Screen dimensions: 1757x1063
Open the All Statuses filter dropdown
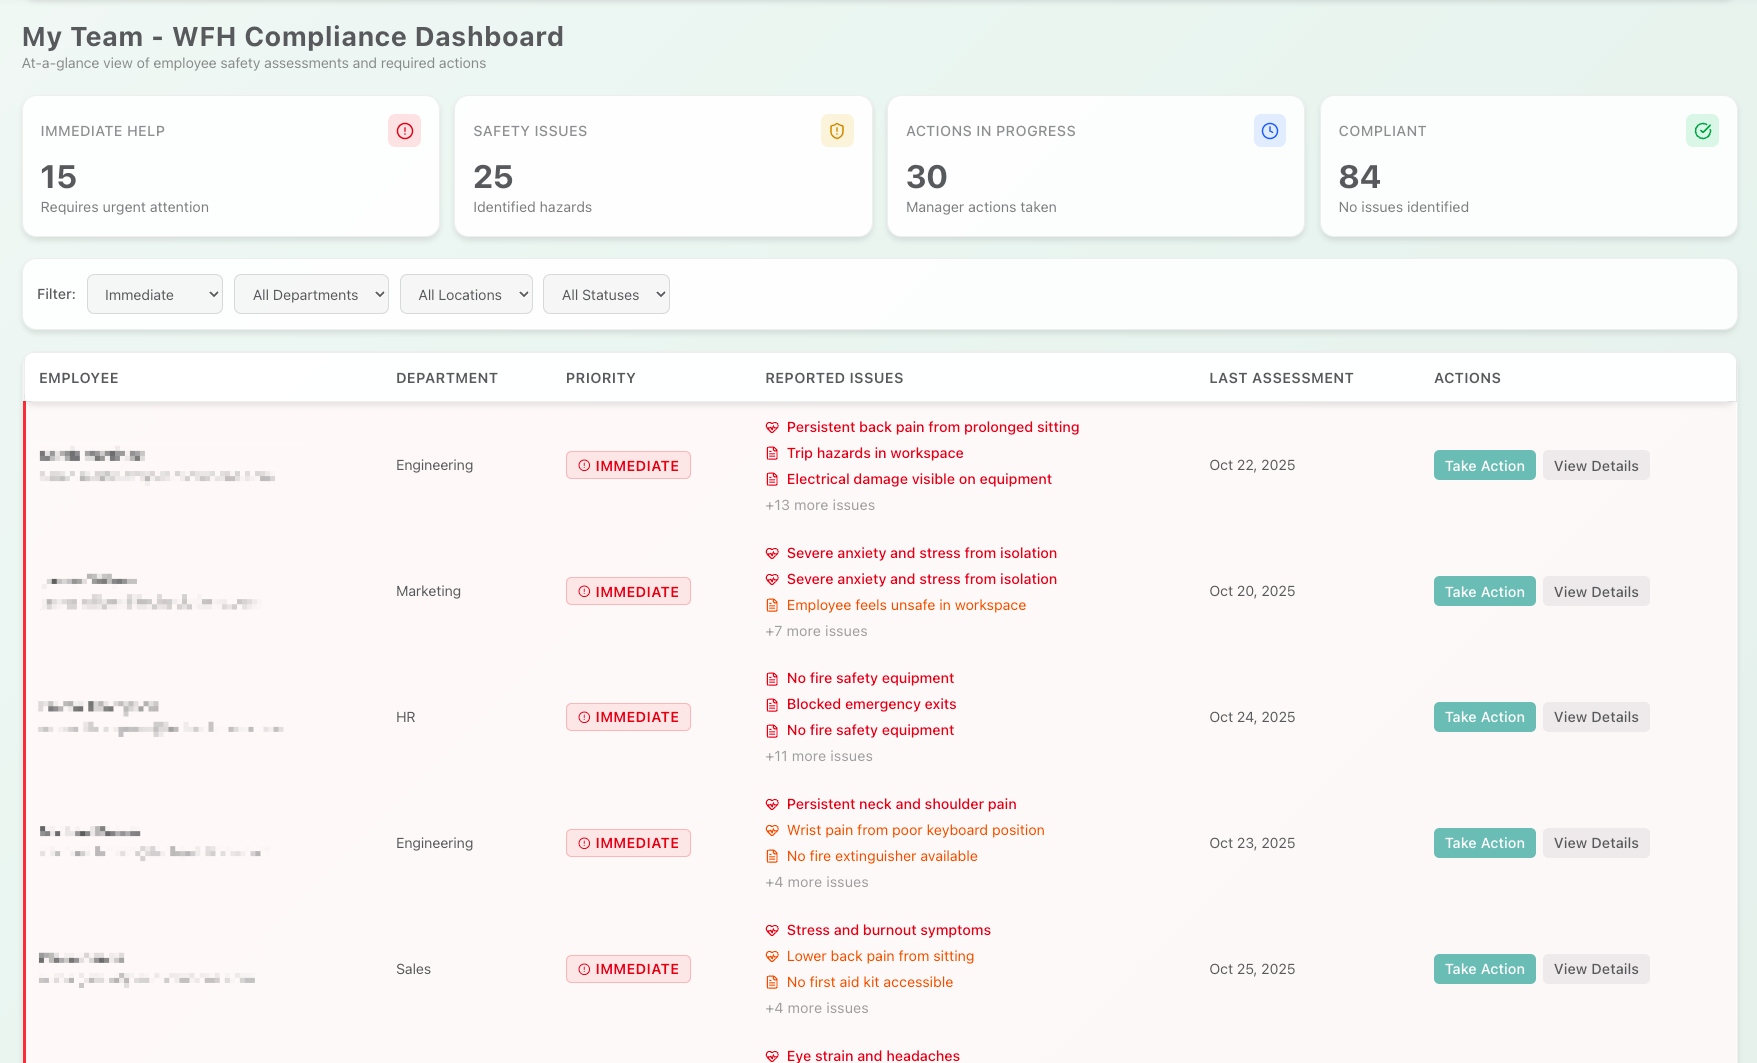tap(606, 295)
